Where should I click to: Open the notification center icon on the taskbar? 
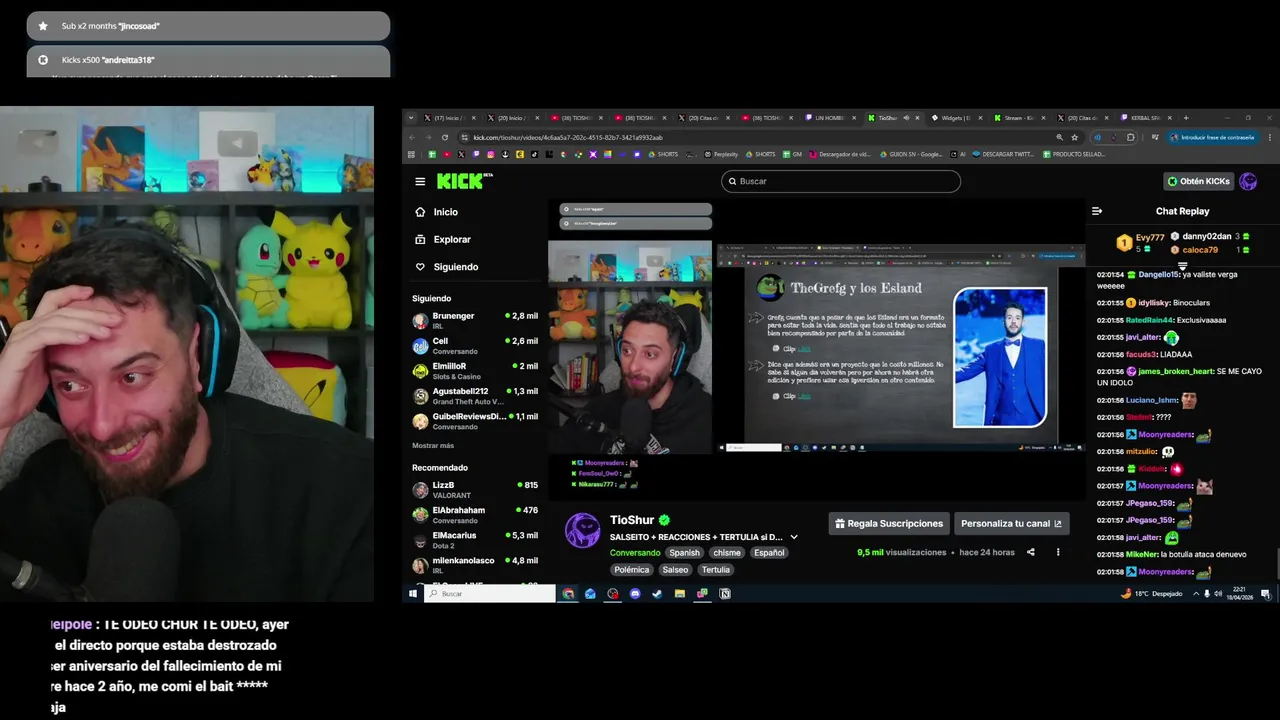[1265, 594]
